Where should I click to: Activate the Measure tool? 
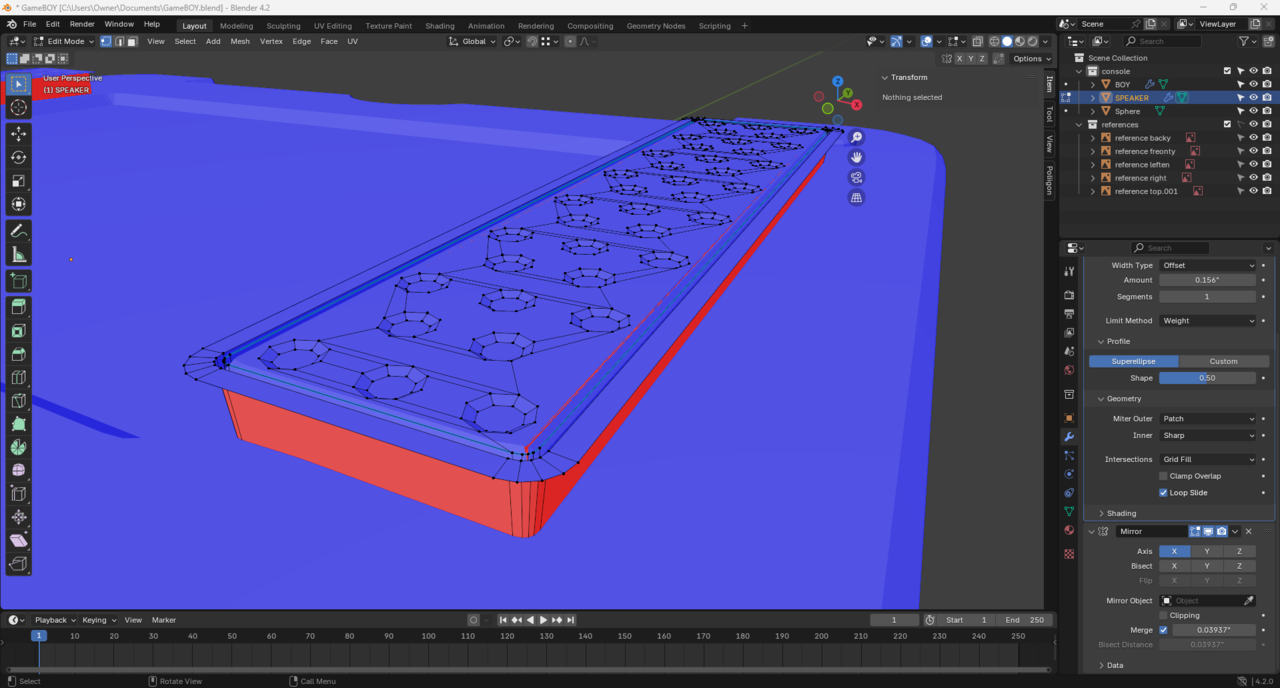pyautogui.click(x=18, y=255)
